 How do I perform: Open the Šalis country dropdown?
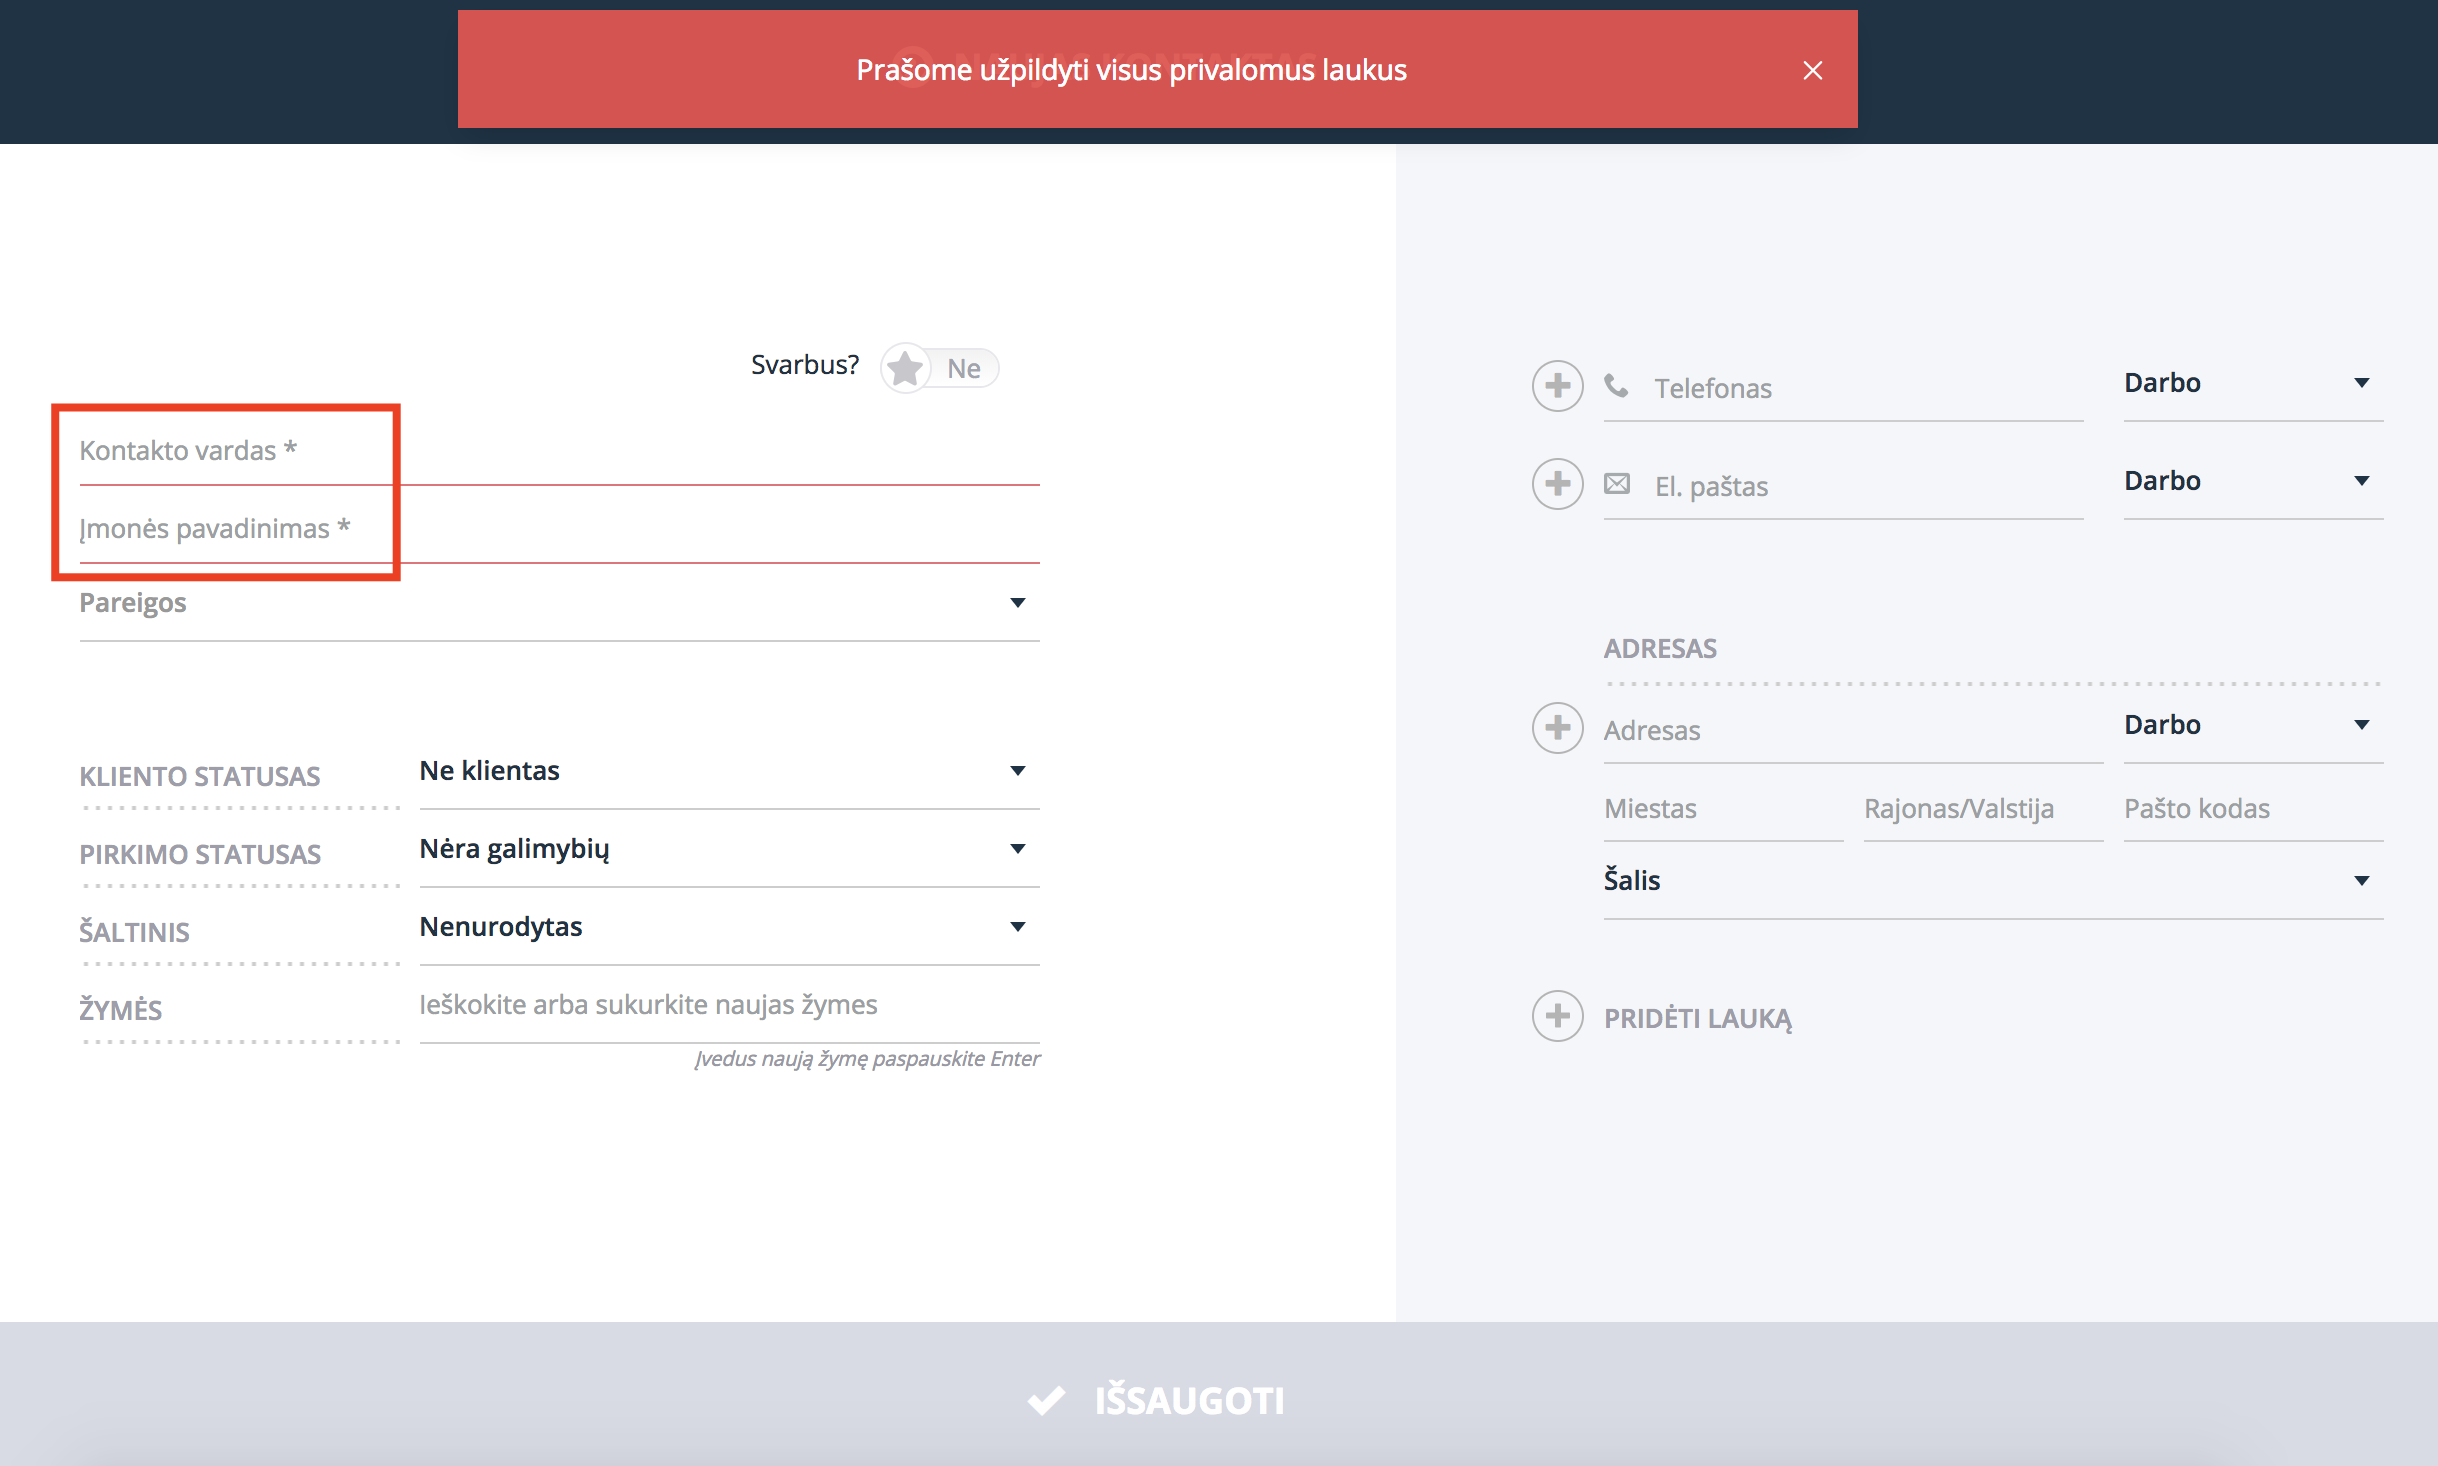(x=1994, y=881)
